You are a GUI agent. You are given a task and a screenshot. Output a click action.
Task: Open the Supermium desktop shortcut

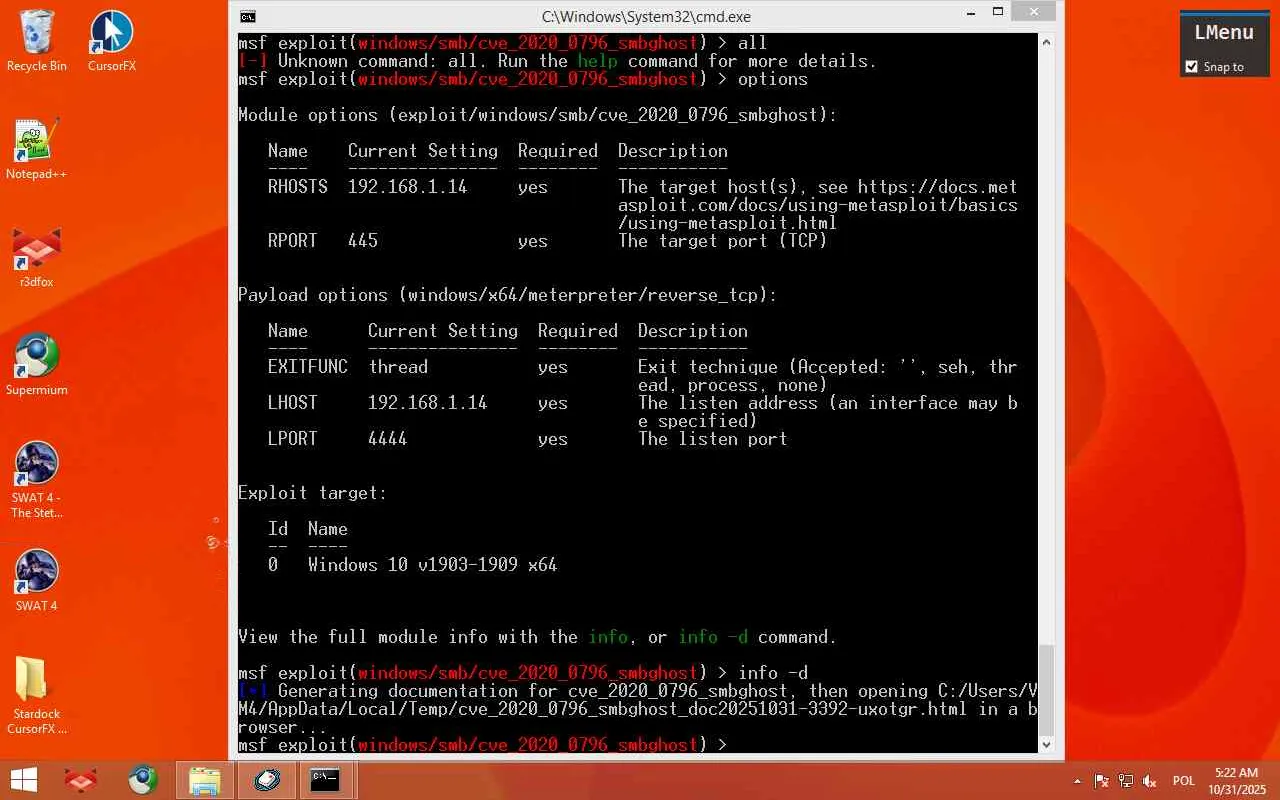[x=37, y=365]
